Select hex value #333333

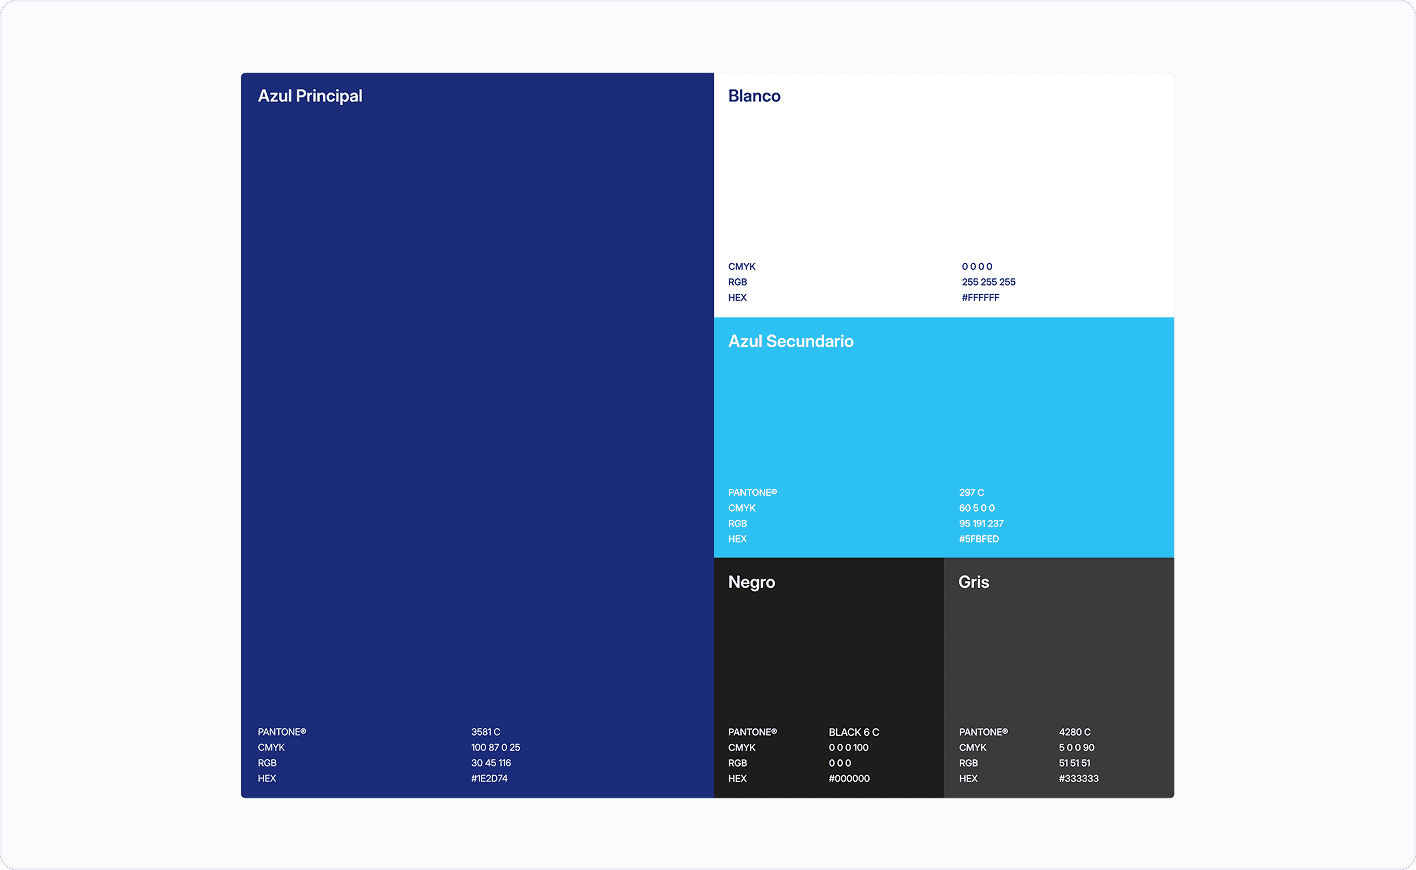click(1078, 778)
